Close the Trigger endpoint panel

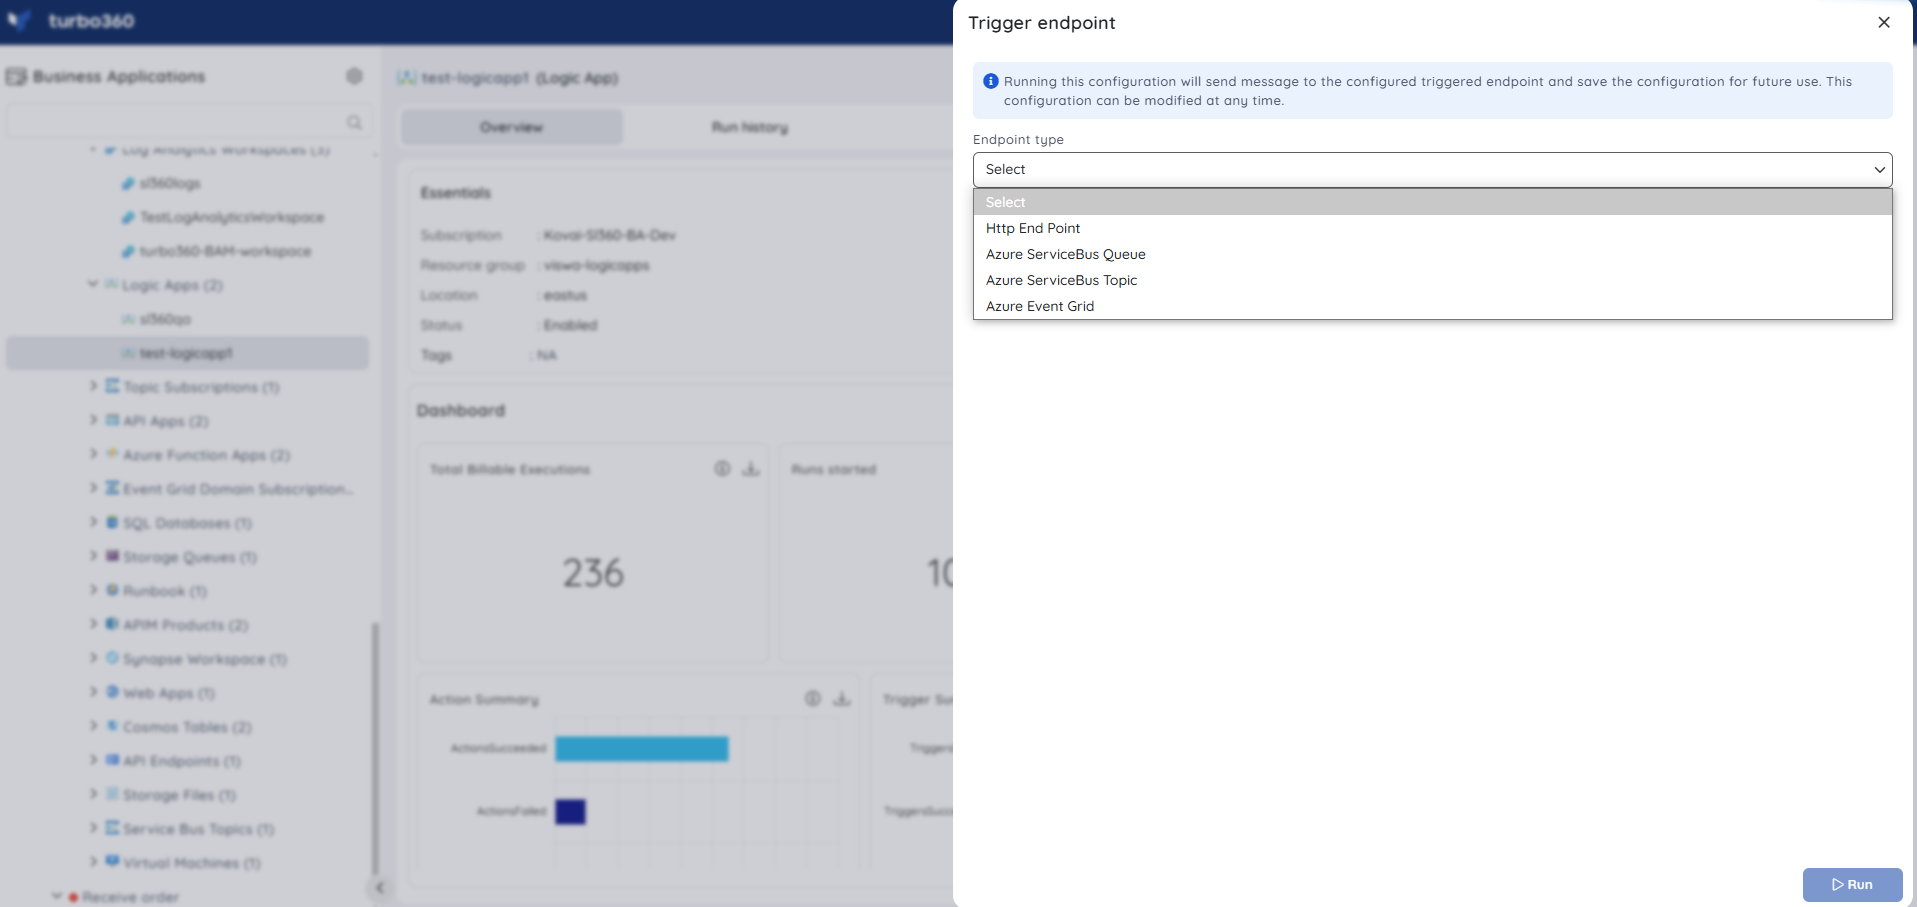1884,22
